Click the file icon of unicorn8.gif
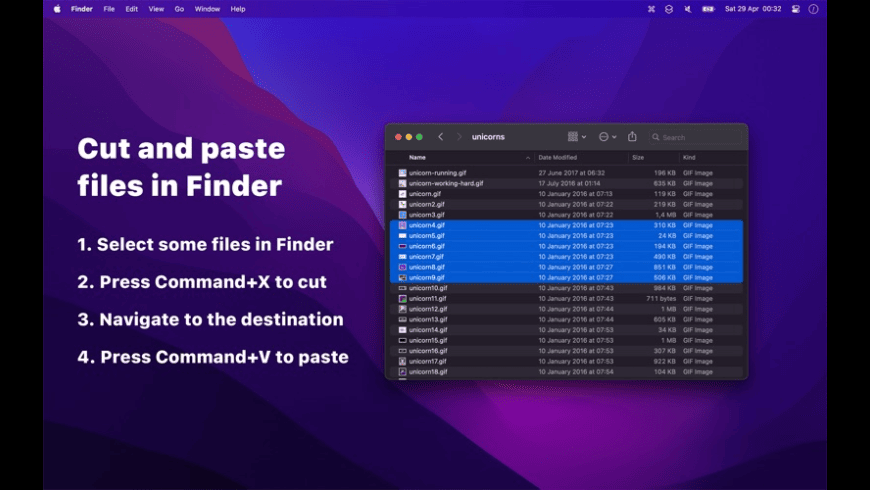The image size is (870, 490). (x=402, y=267)
